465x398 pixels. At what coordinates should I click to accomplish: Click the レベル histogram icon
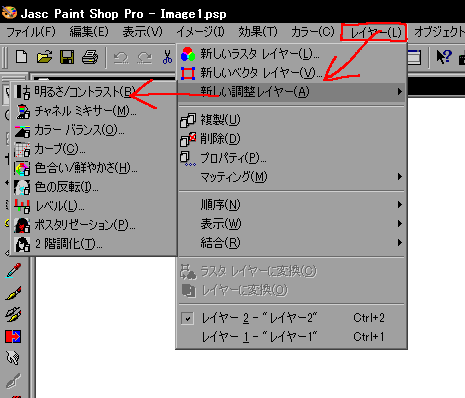[22, 206]
